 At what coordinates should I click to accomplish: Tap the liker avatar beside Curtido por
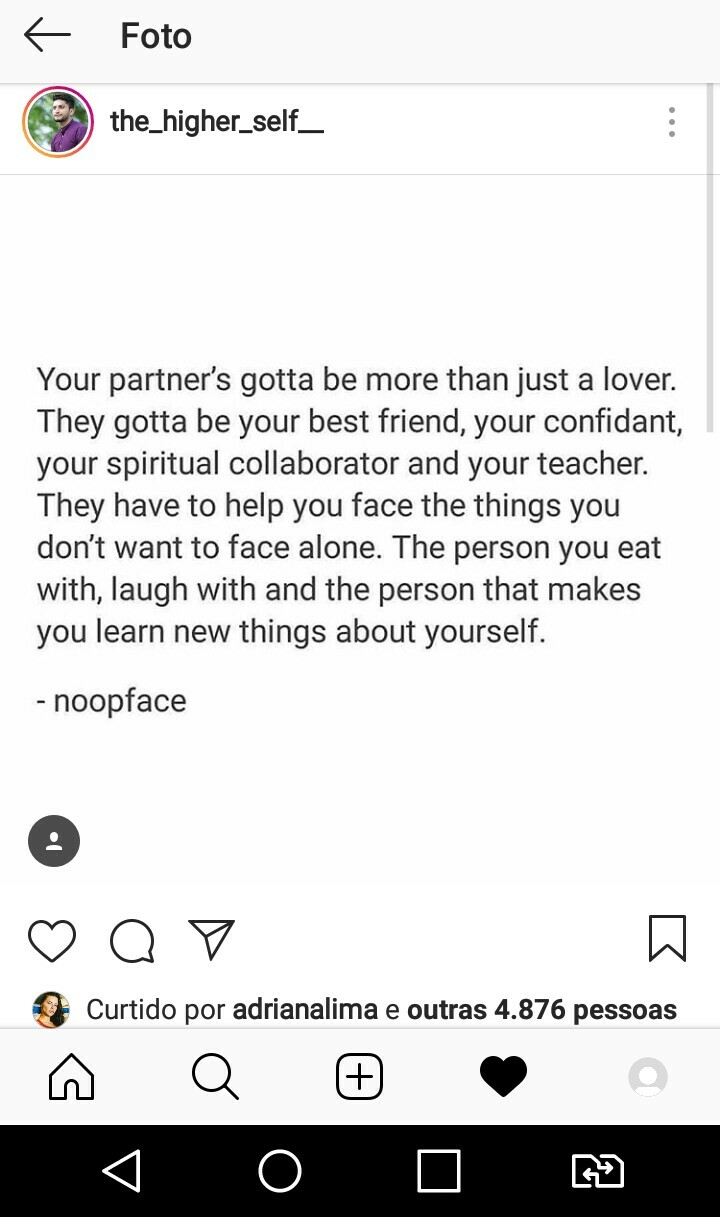(51, 1010)
